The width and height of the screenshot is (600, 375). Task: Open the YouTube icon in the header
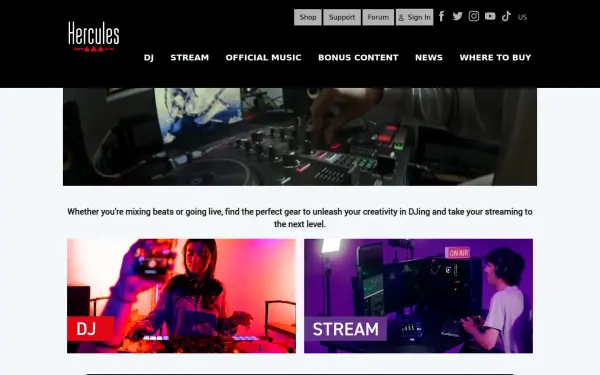click(490, 16)
